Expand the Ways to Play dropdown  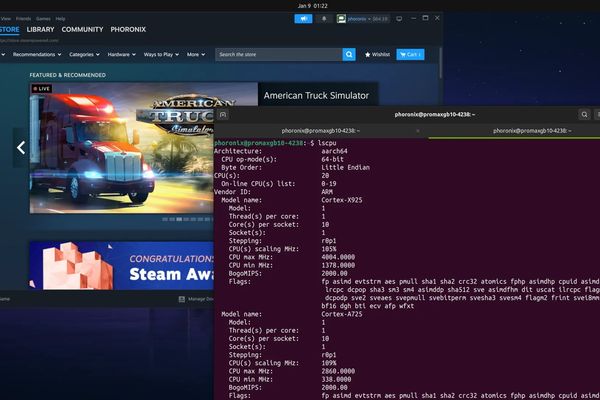[x=161, y=54]
